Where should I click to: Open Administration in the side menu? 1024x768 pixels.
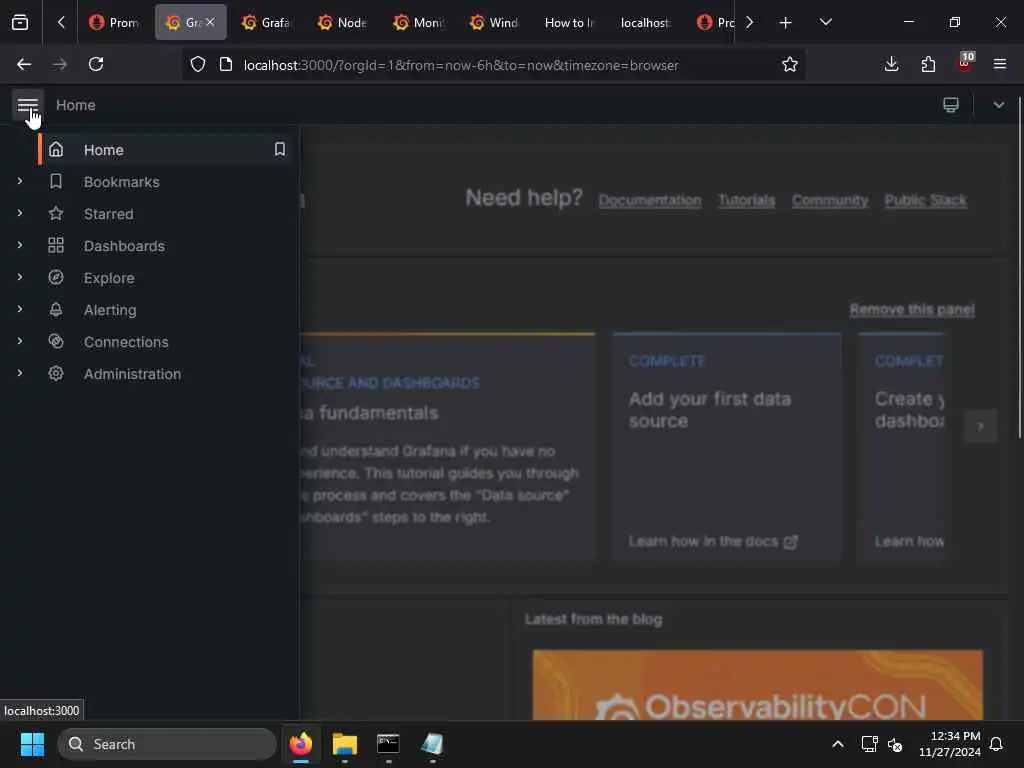pos(132,374)
